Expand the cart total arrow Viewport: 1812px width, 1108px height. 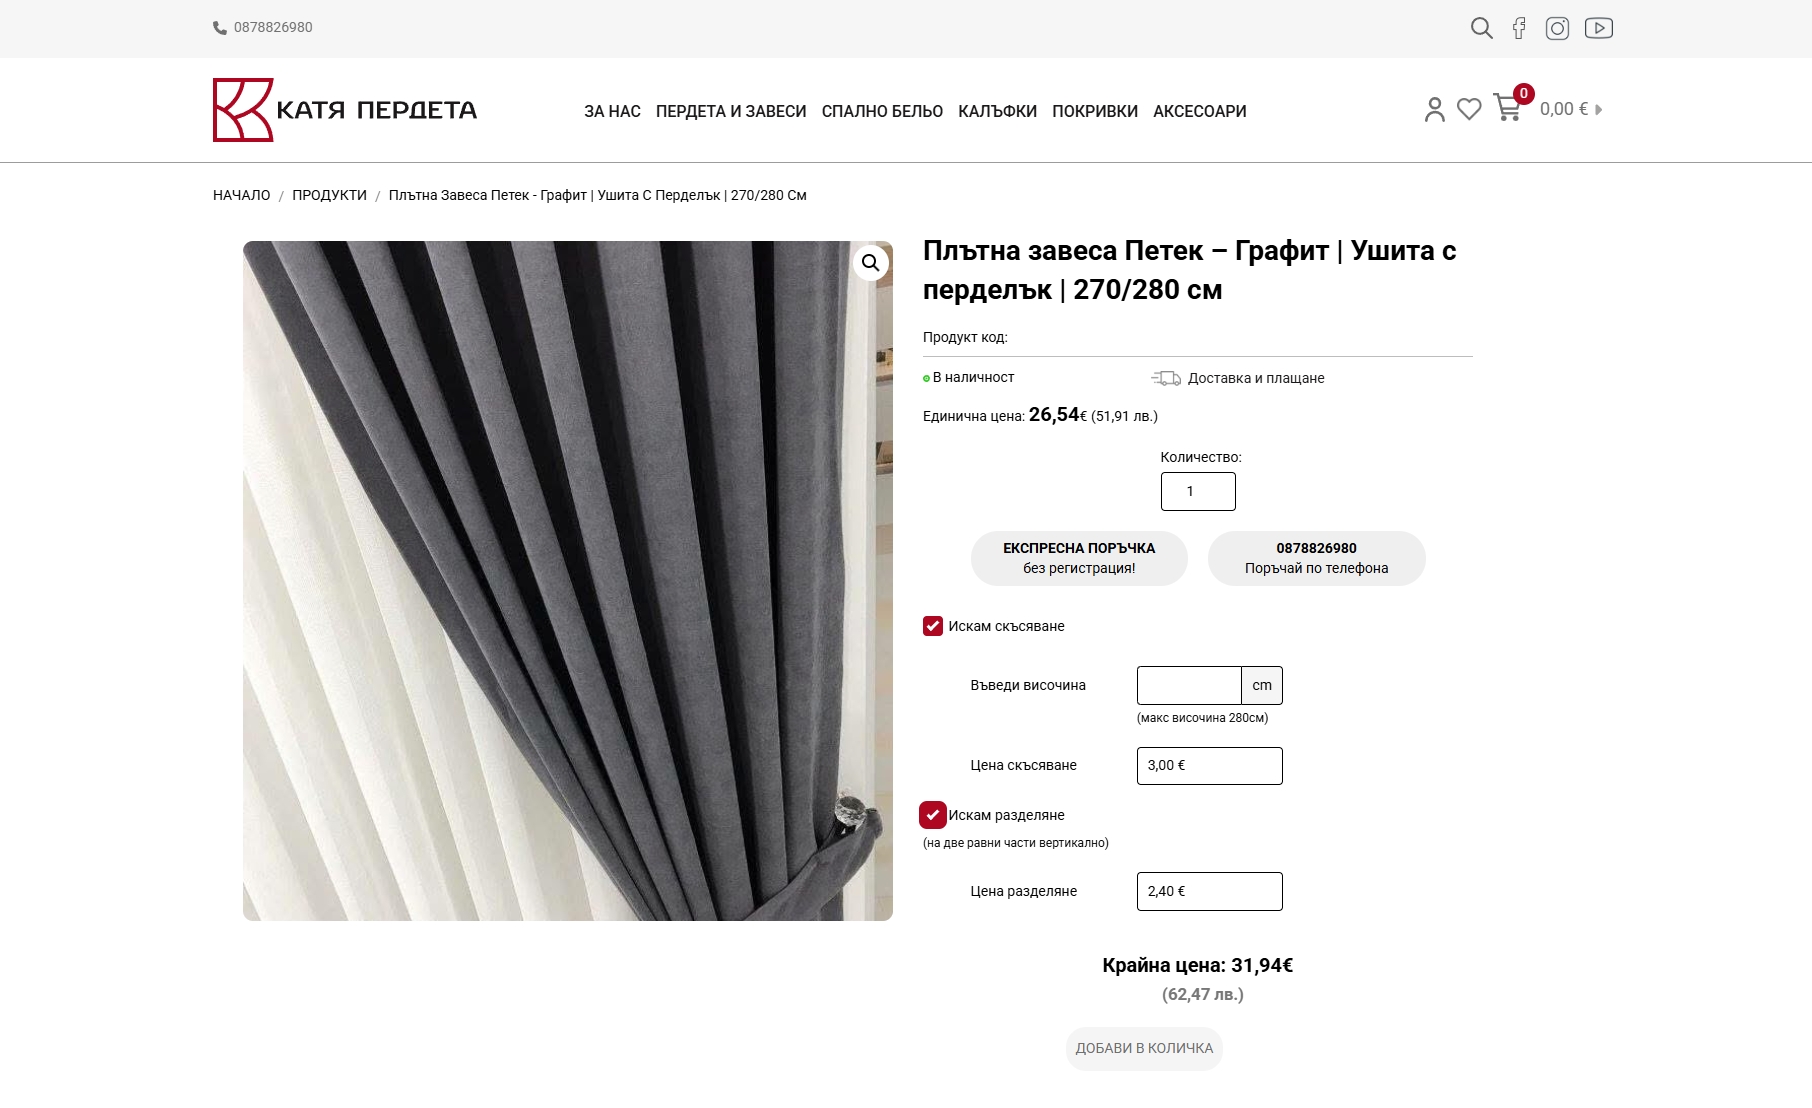coord(1598,110)
